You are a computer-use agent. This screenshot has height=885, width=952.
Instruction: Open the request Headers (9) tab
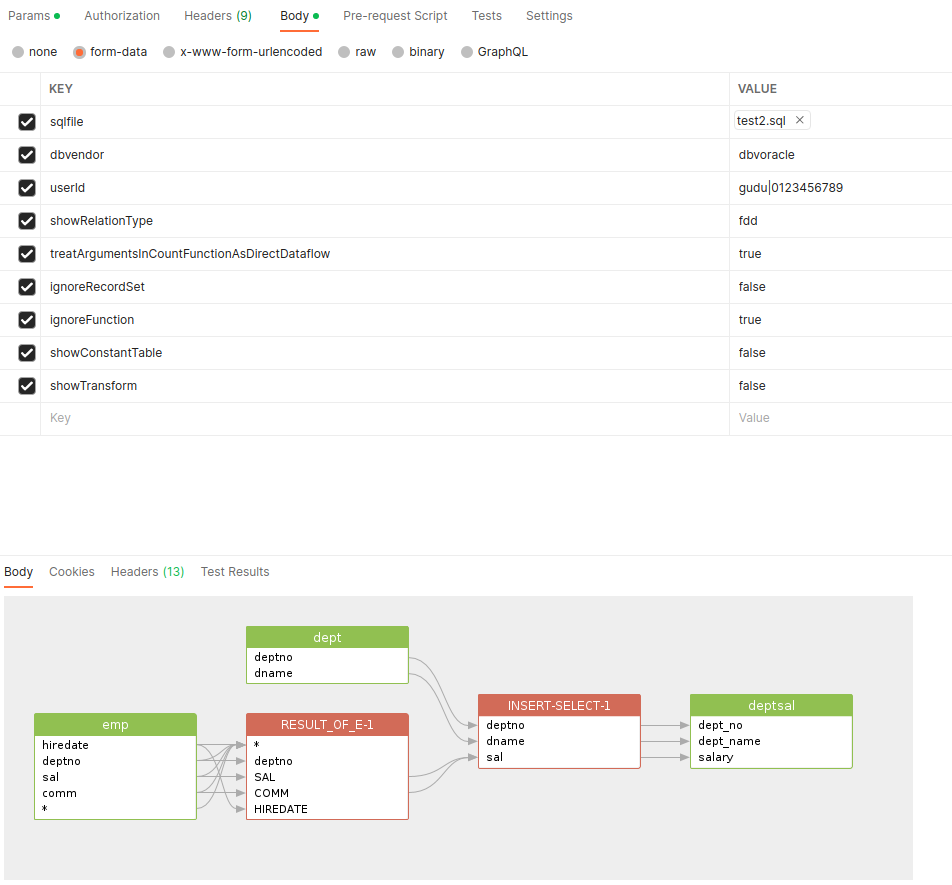[x=218, y=16]
